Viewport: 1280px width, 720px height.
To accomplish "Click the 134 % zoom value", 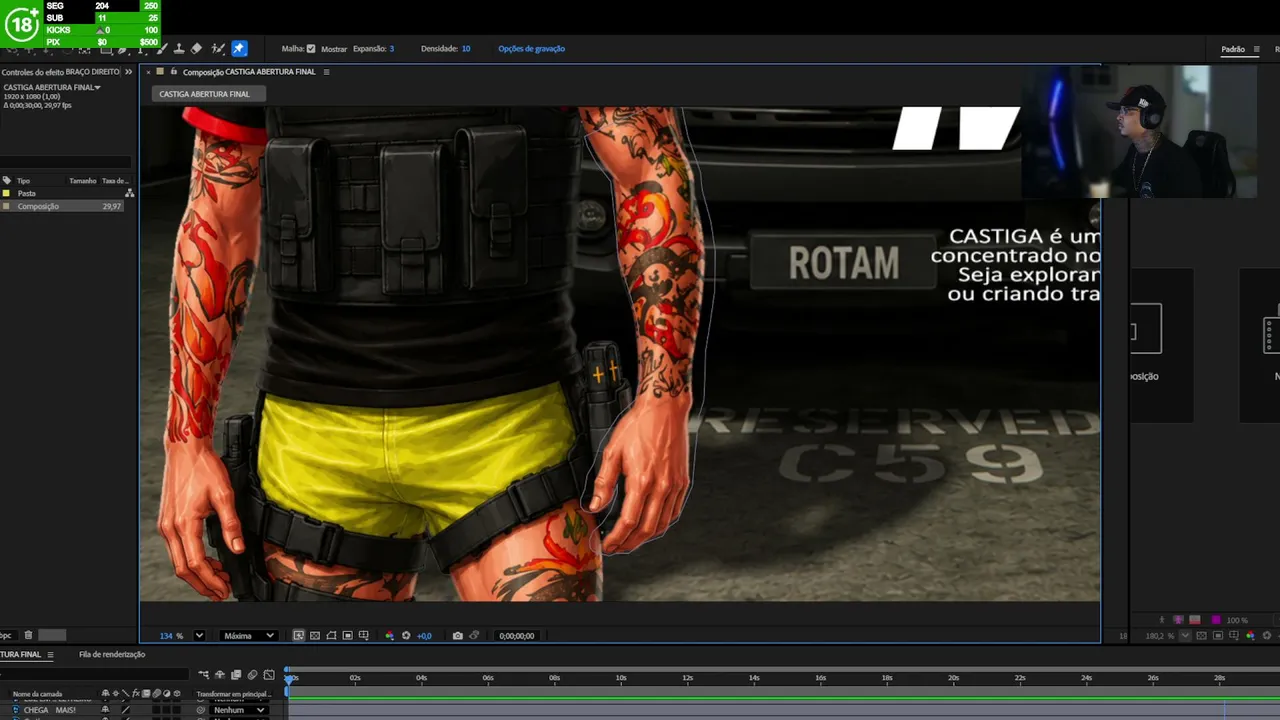I will click(171, 636).
